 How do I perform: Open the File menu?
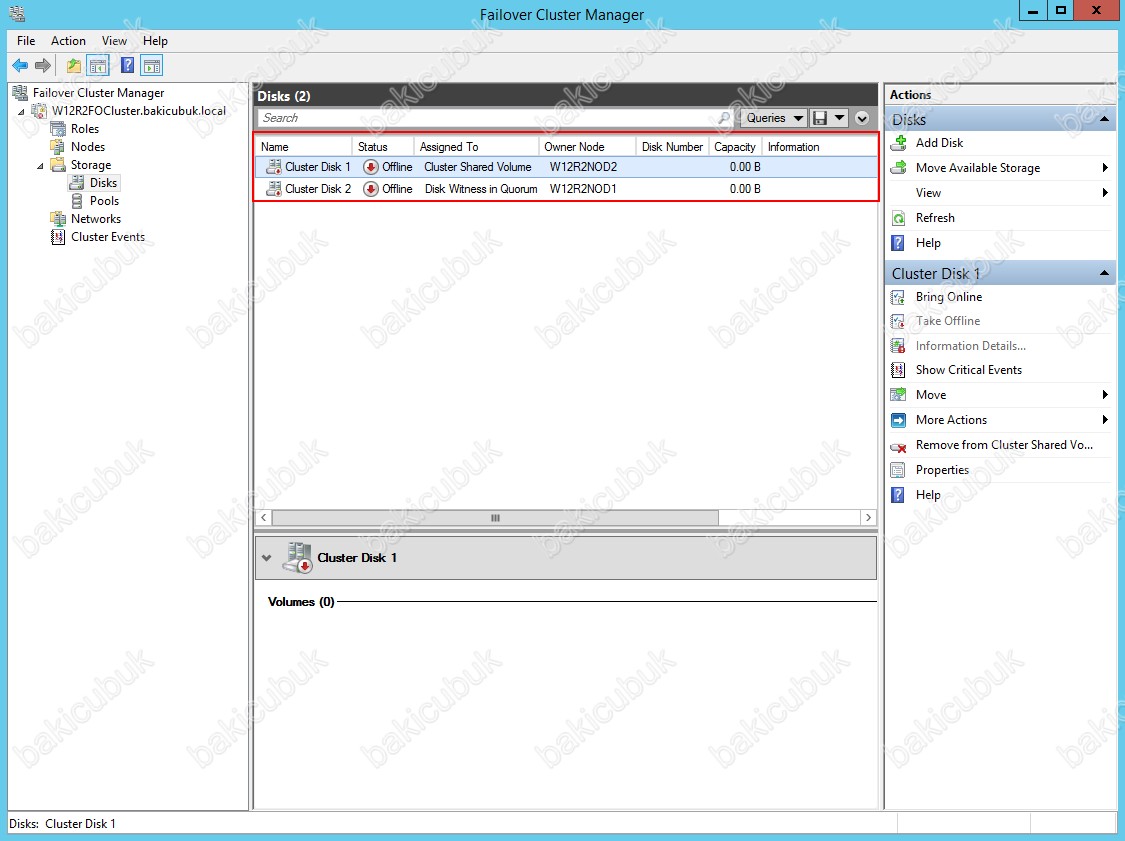pos(26,41)
